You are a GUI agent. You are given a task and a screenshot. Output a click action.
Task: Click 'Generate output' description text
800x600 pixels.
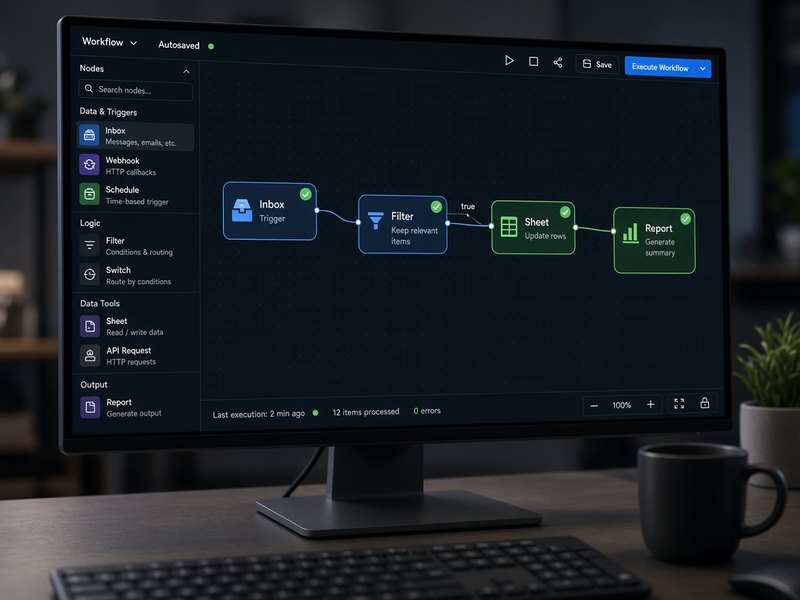point(134,413)
